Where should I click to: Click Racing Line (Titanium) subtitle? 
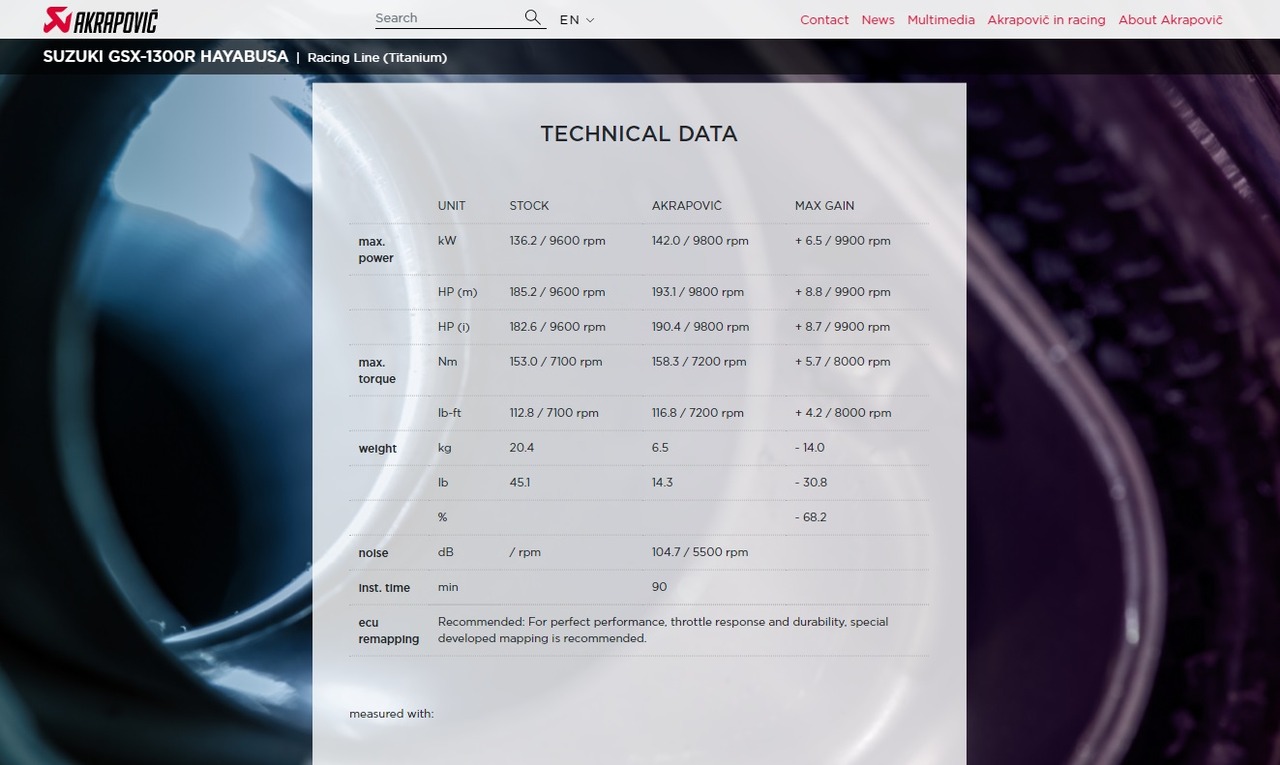(x=377, y=58)
